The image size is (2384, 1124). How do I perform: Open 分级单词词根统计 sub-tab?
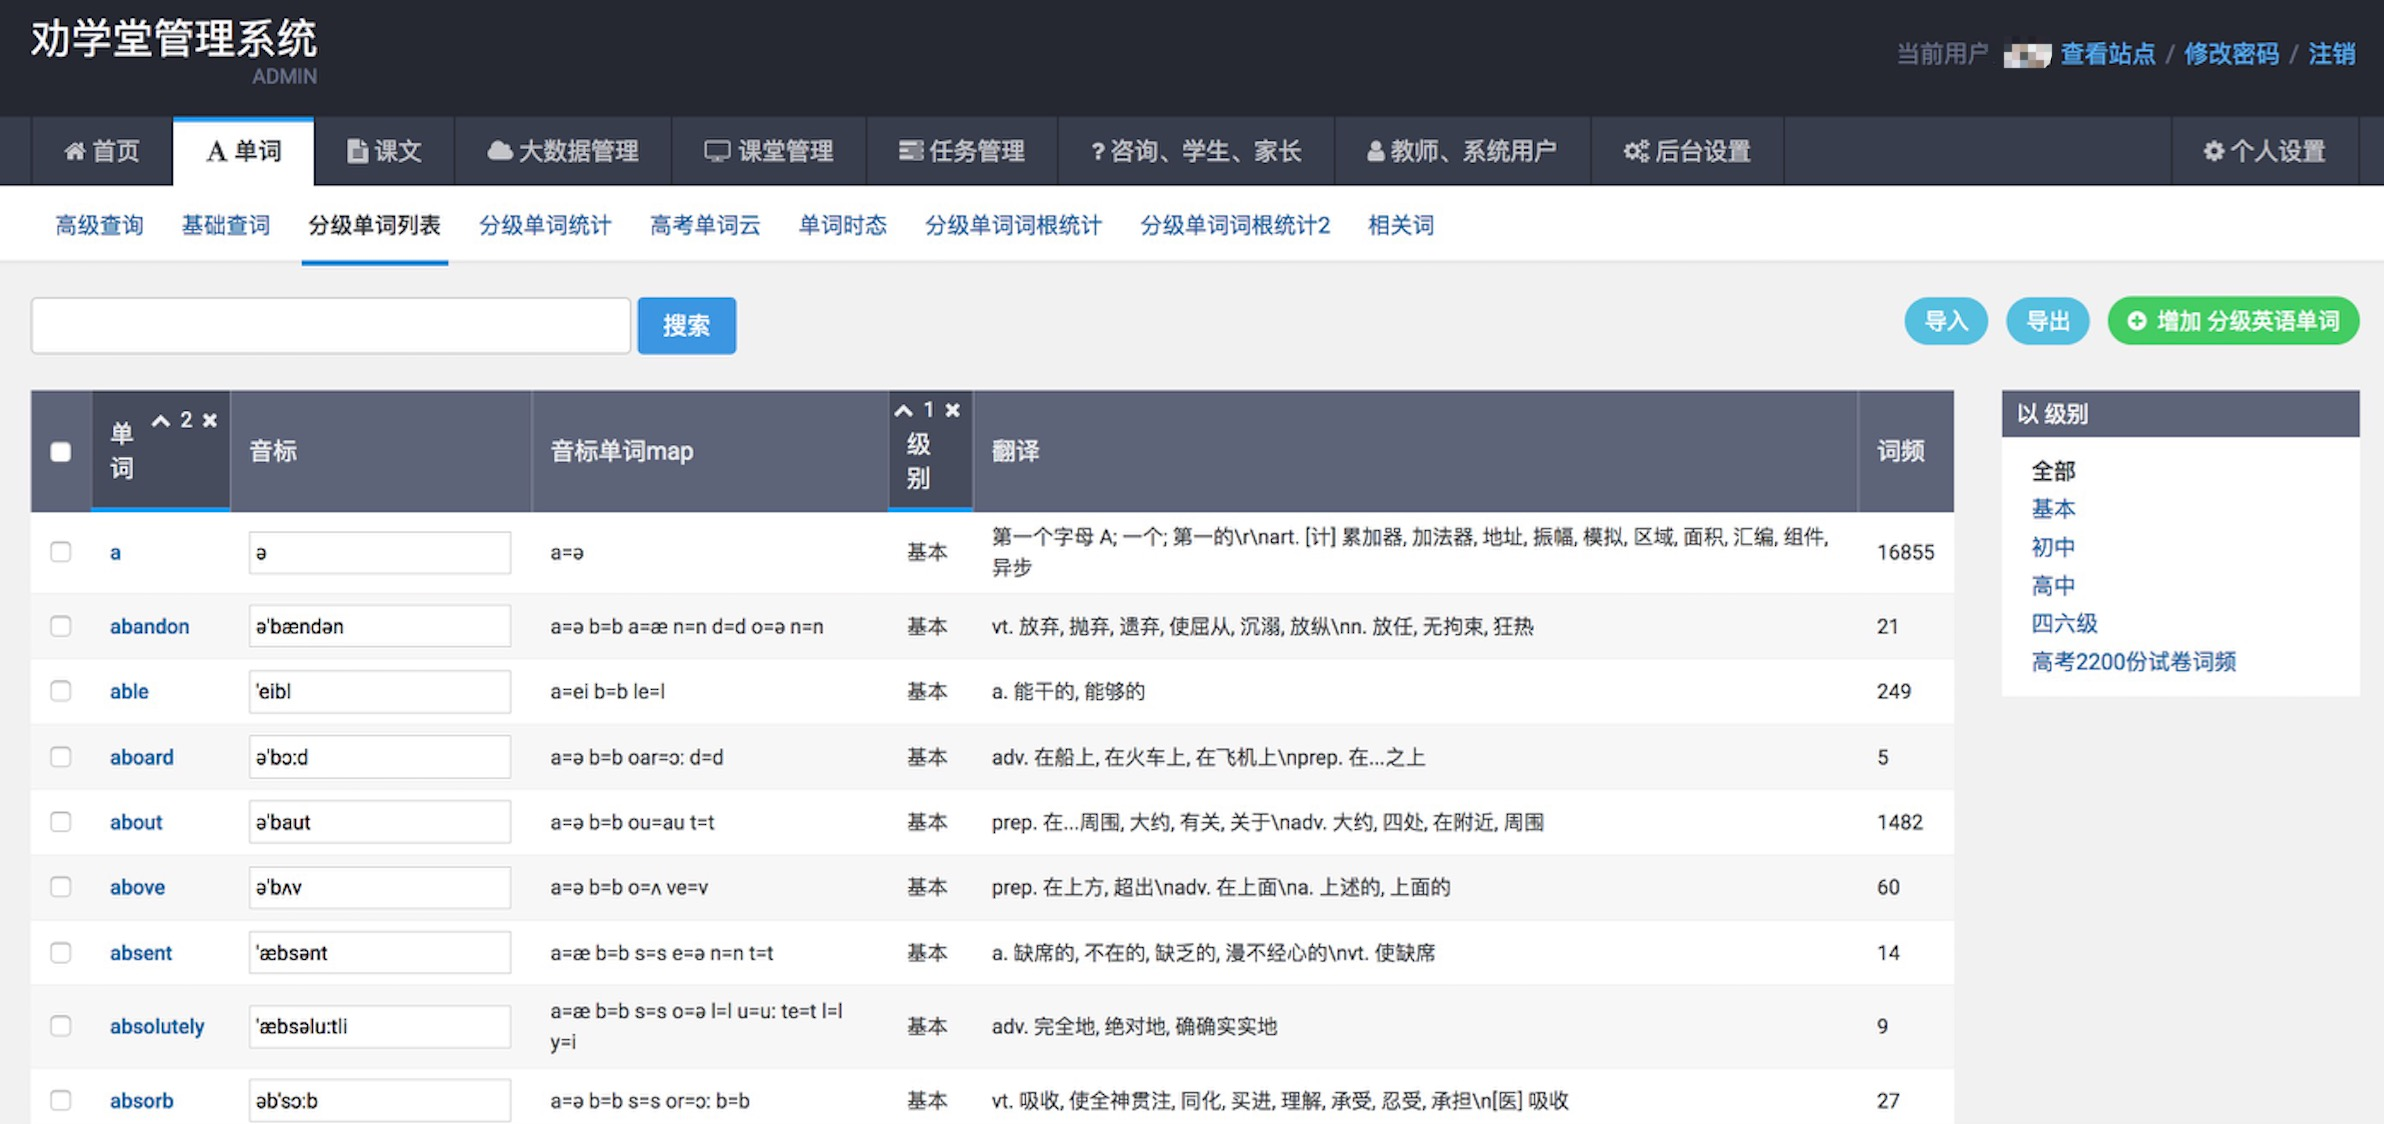tap(1014, 225)
